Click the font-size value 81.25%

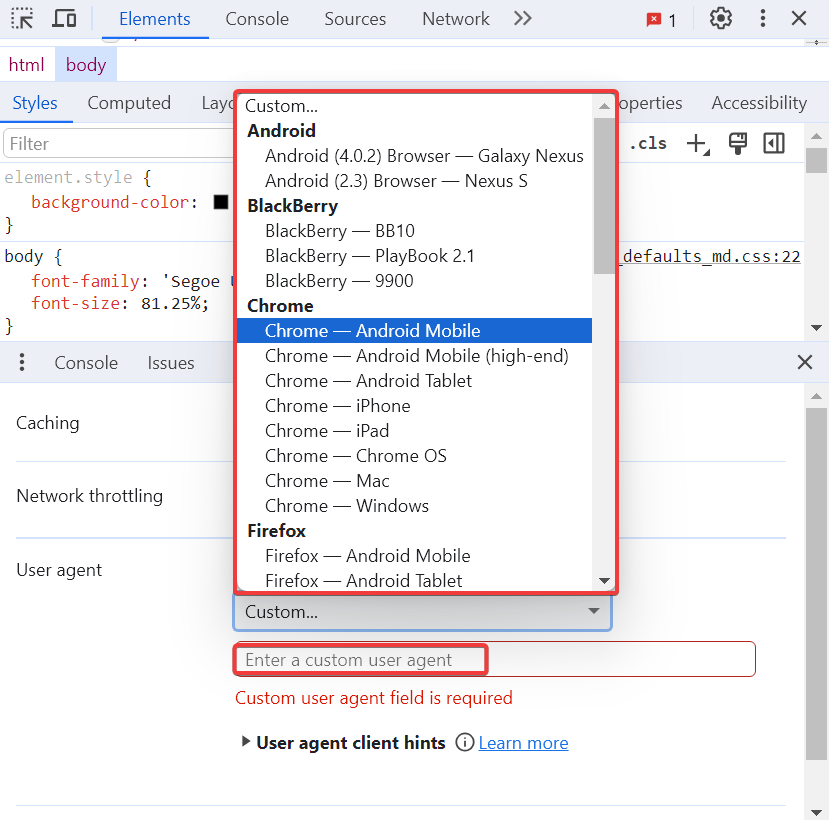pos(170,303)
